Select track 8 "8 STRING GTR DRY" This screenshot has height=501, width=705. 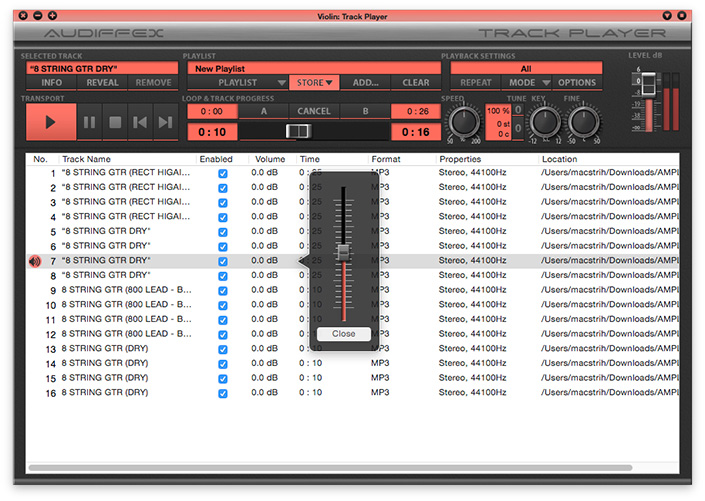click(352, 275)
